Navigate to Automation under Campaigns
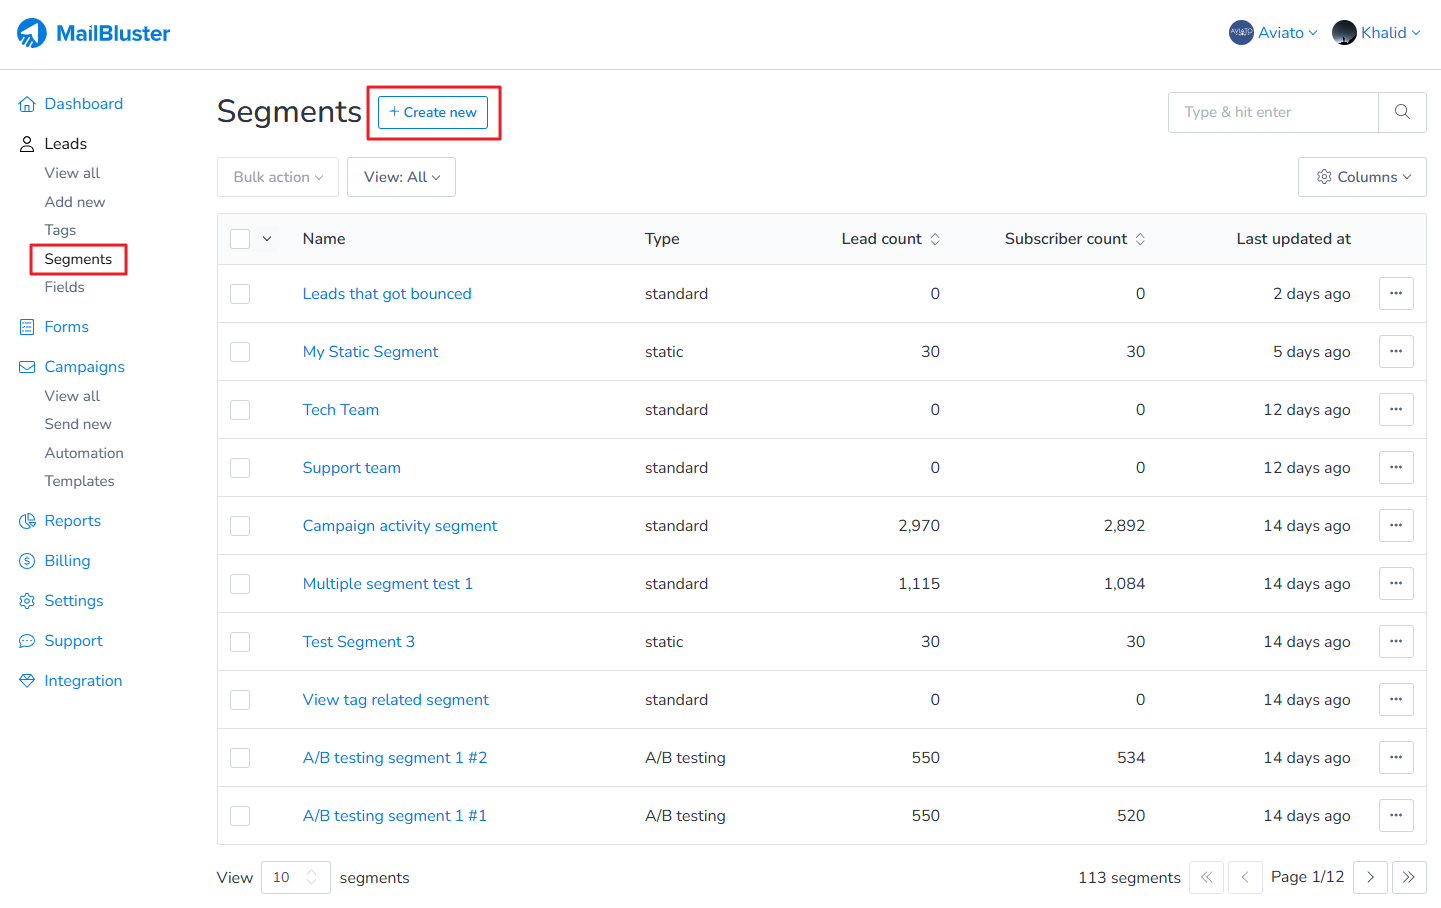 click(84, 453)
